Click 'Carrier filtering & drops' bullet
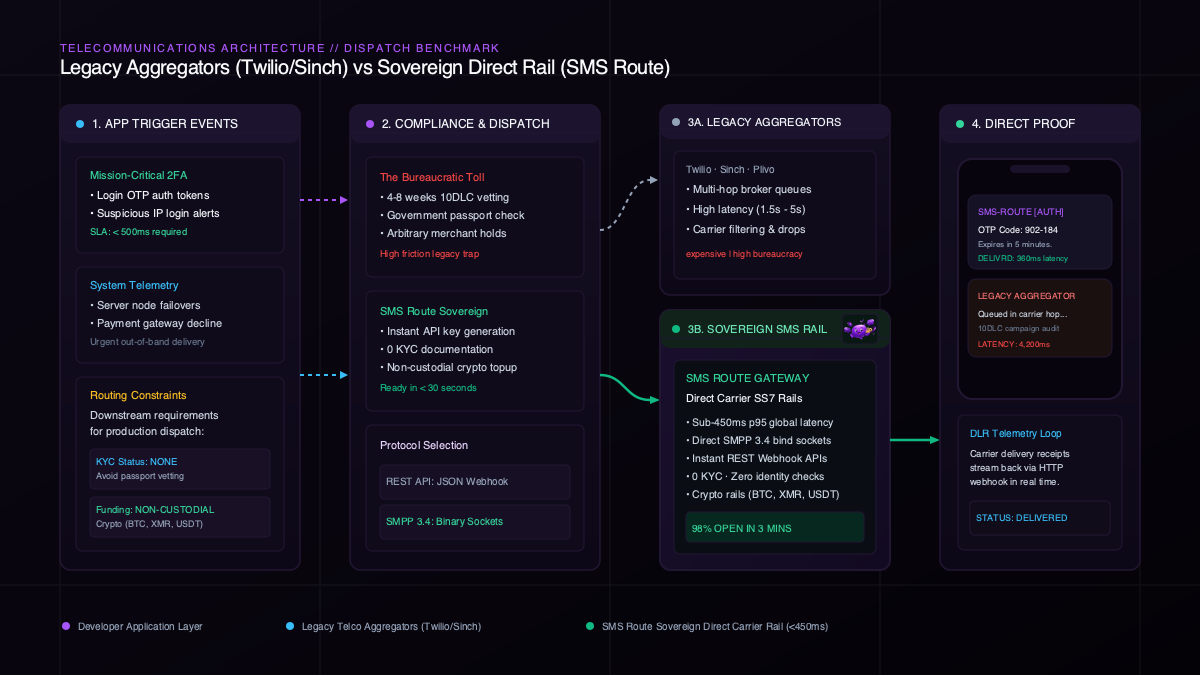 pyautogui.click(x=746, y=229)
